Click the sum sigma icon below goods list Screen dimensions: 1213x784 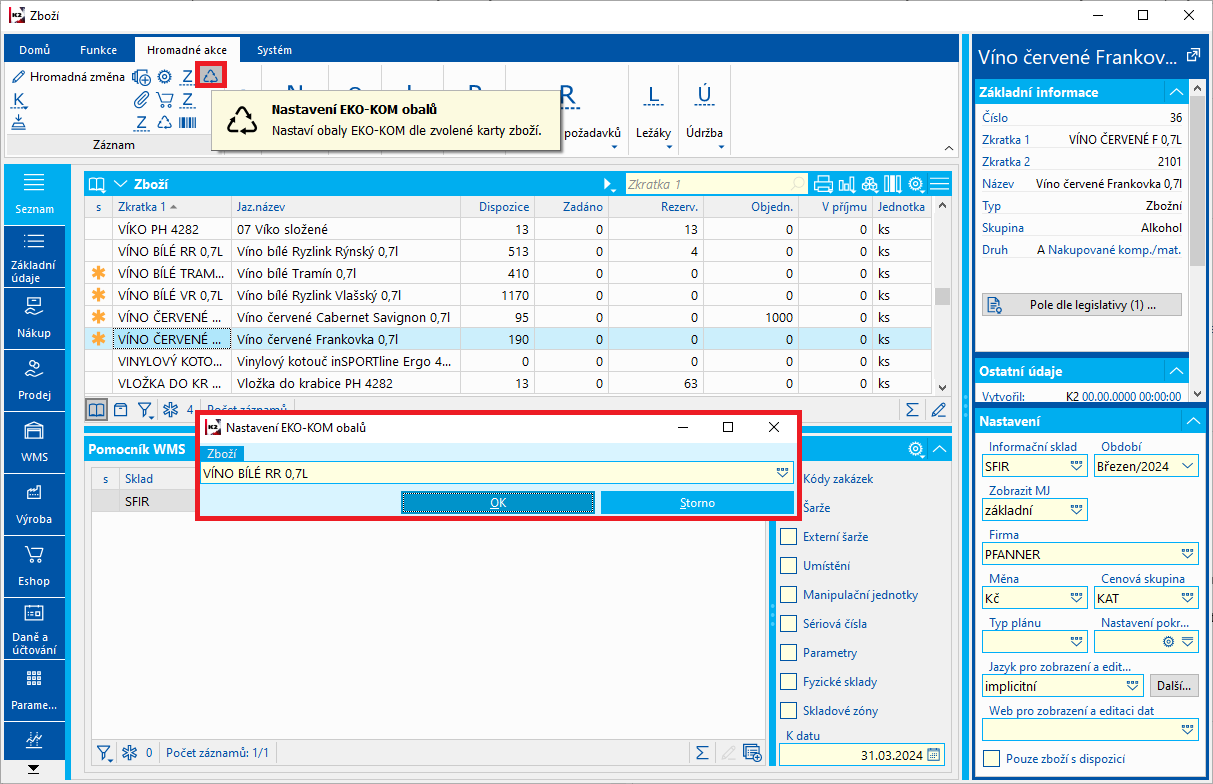click(x=912, y=409)
